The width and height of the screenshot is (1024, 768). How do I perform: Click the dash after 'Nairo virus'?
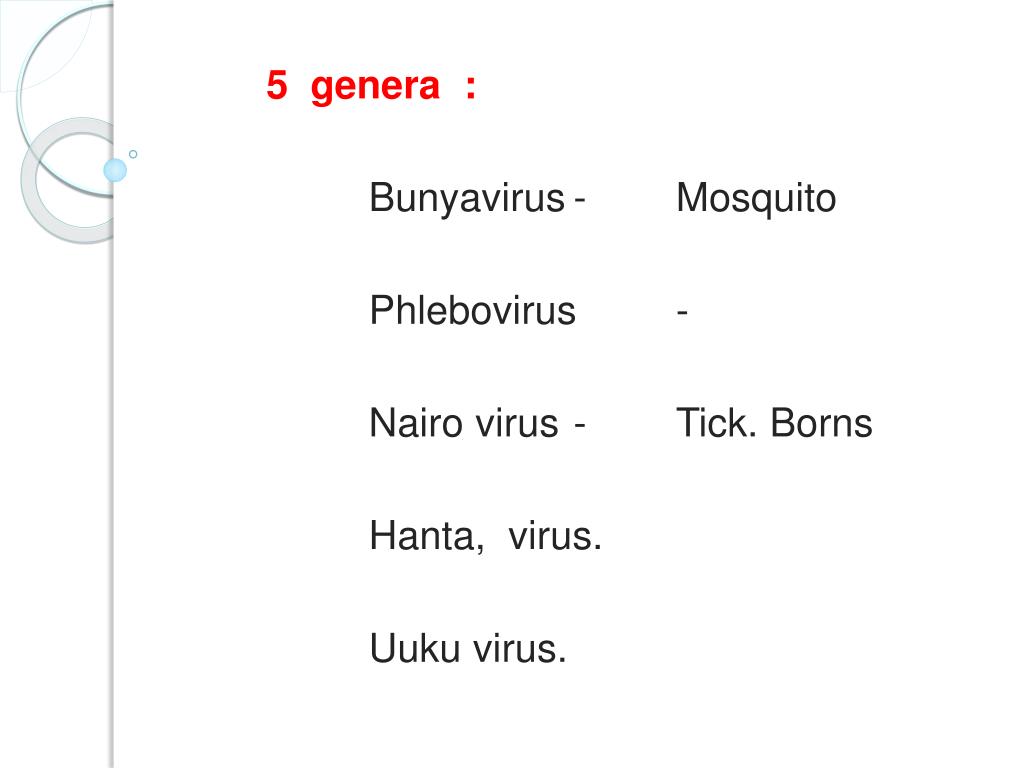580,426
